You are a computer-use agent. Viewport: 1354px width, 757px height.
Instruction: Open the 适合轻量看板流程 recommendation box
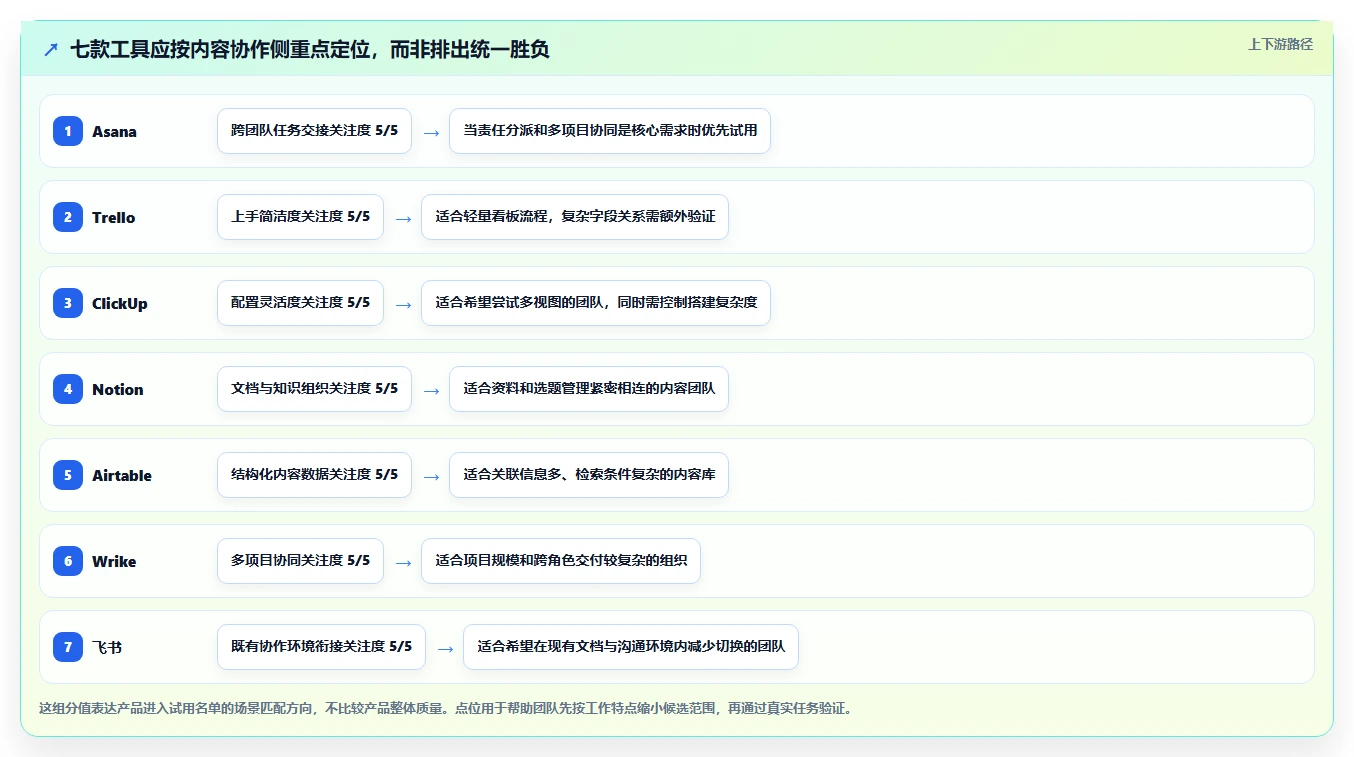click(575, 217)
